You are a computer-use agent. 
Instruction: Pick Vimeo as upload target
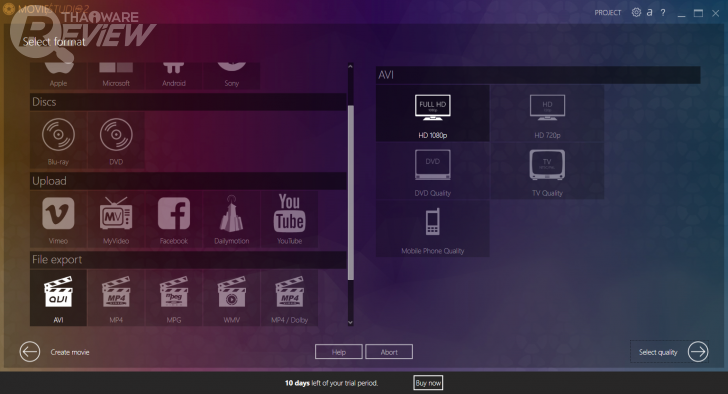[58, 219]
